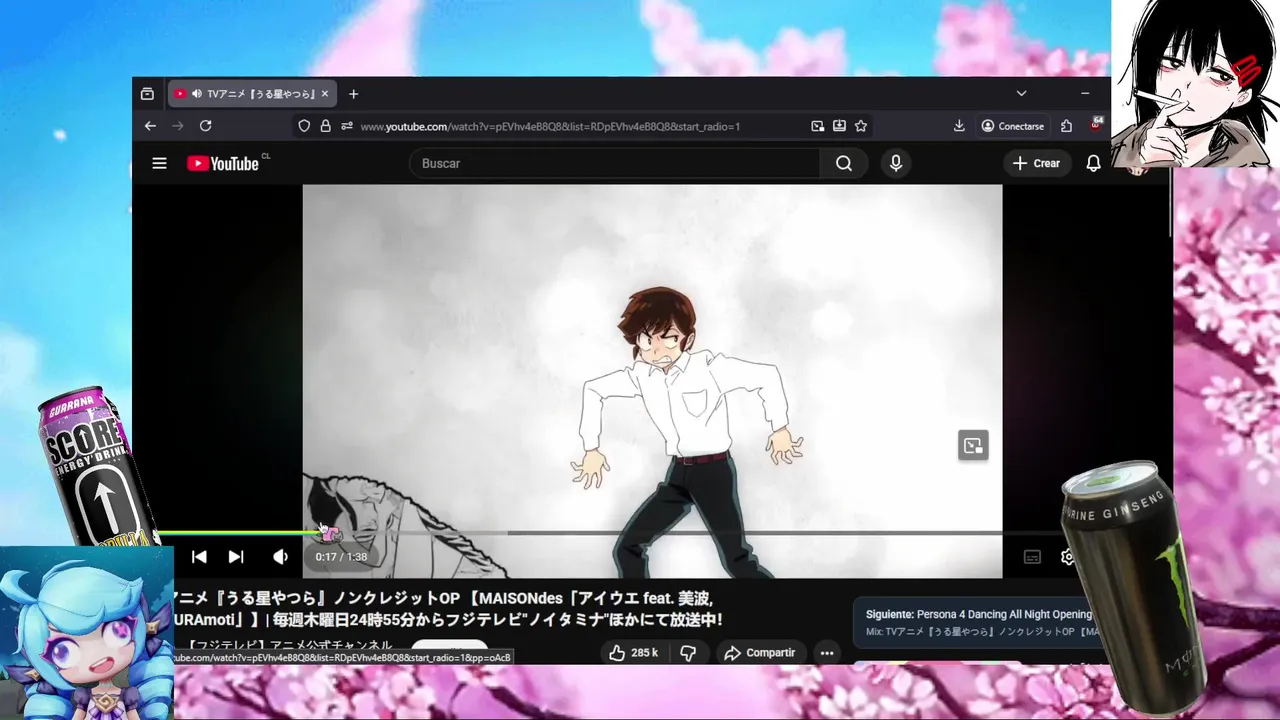Skip to the previous video

[x=199, y=557]
